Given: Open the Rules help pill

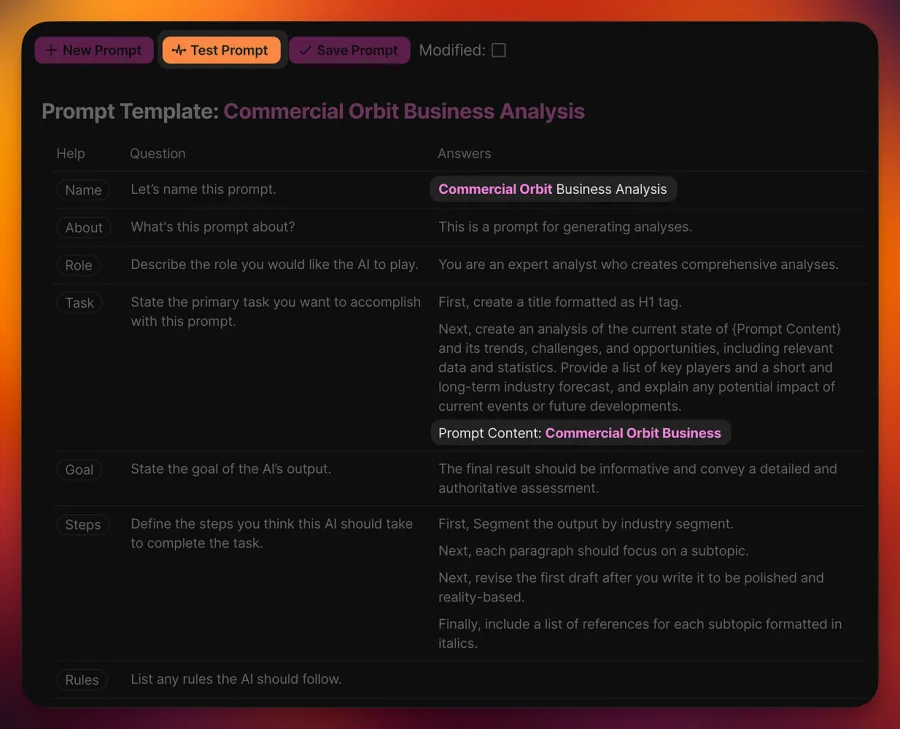Looking at the screenshot, I should point(82,680).
